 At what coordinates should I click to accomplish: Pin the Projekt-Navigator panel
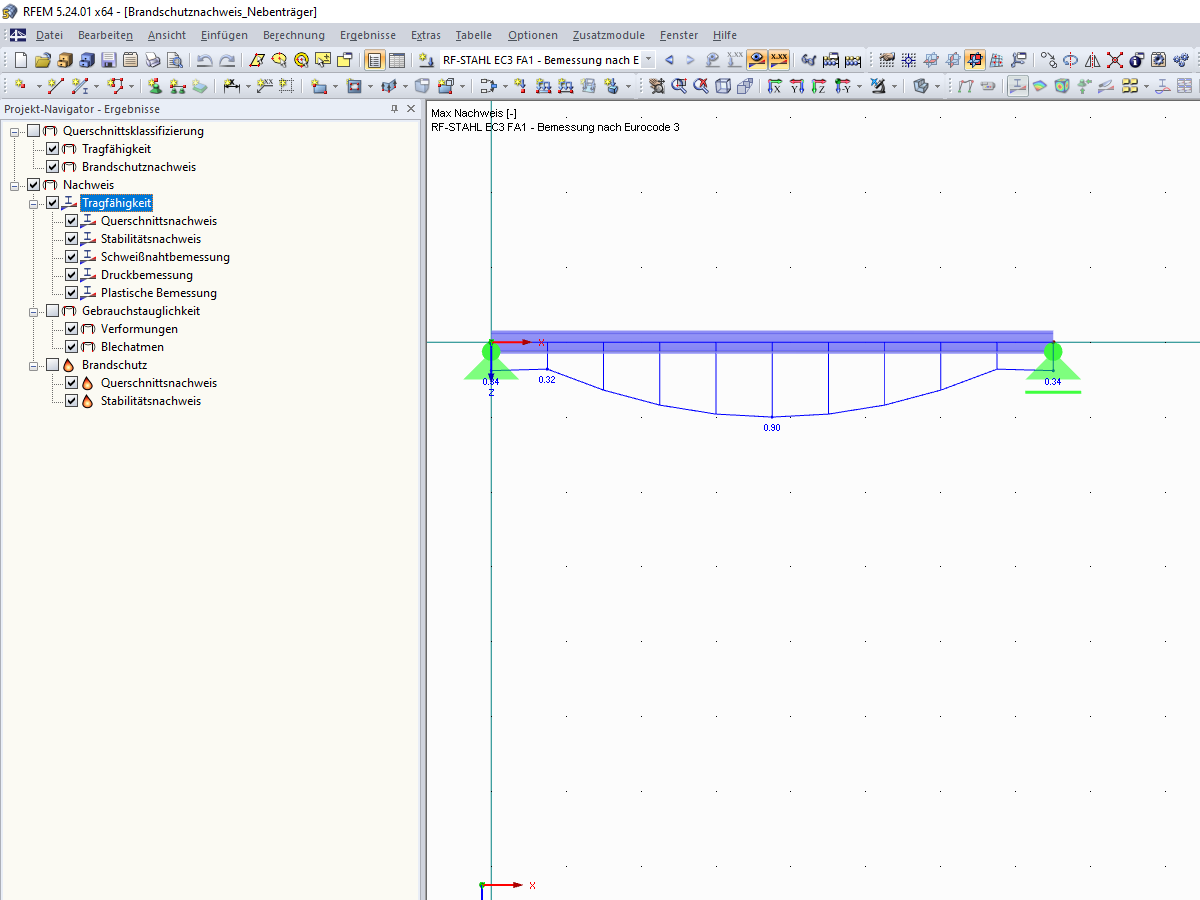coord(393,109)
